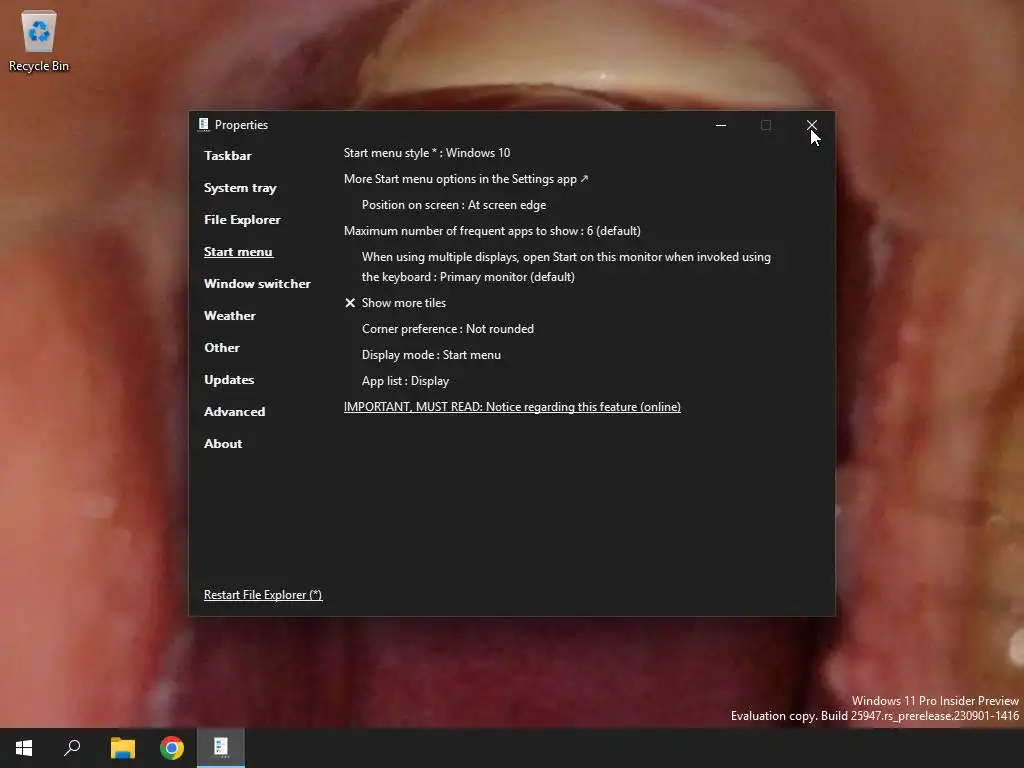
Task: Open More Start menu options in Settings app
Action: [466, 179]
